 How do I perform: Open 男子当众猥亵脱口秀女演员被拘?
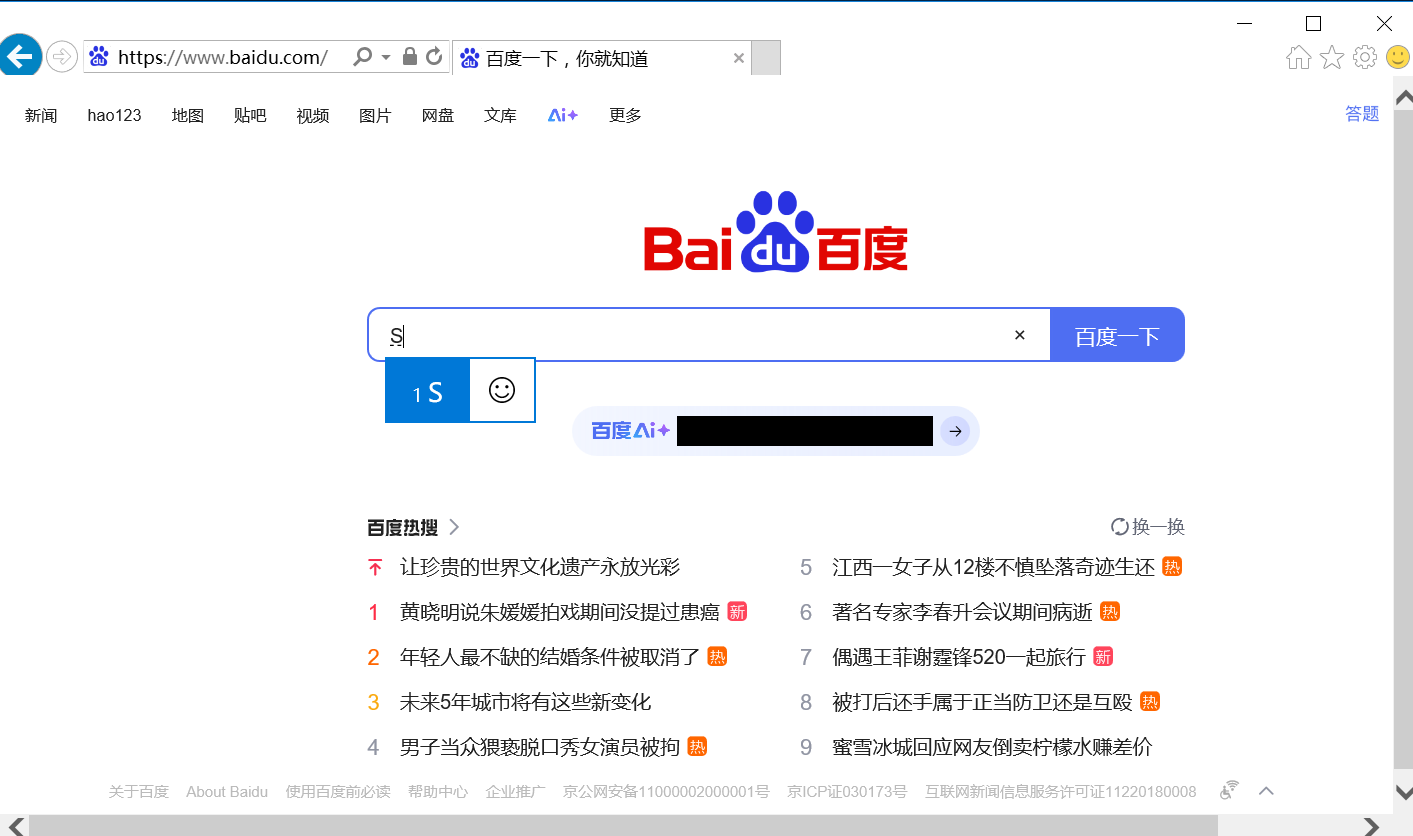point(540,747)
